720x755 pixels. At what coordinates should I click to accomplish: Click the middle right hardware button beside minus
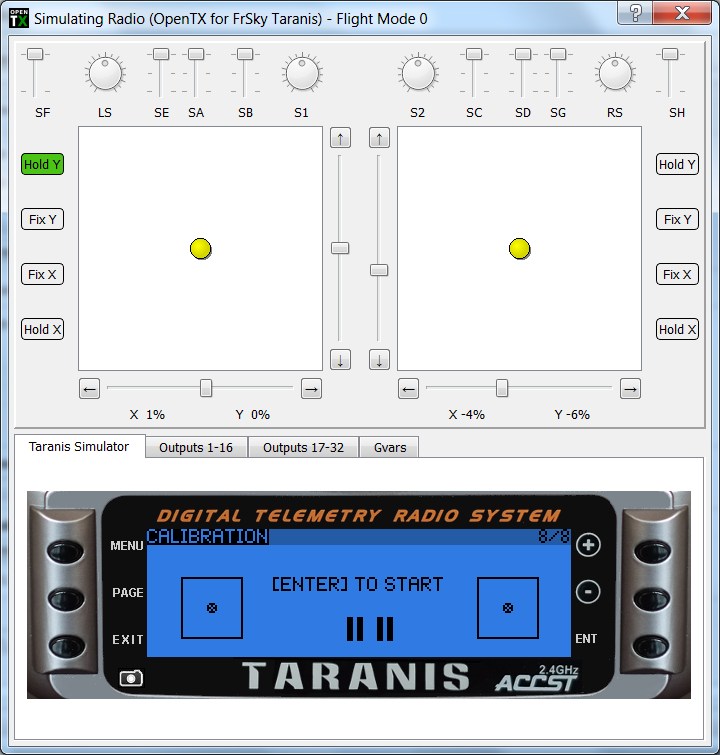click(652, 599)
